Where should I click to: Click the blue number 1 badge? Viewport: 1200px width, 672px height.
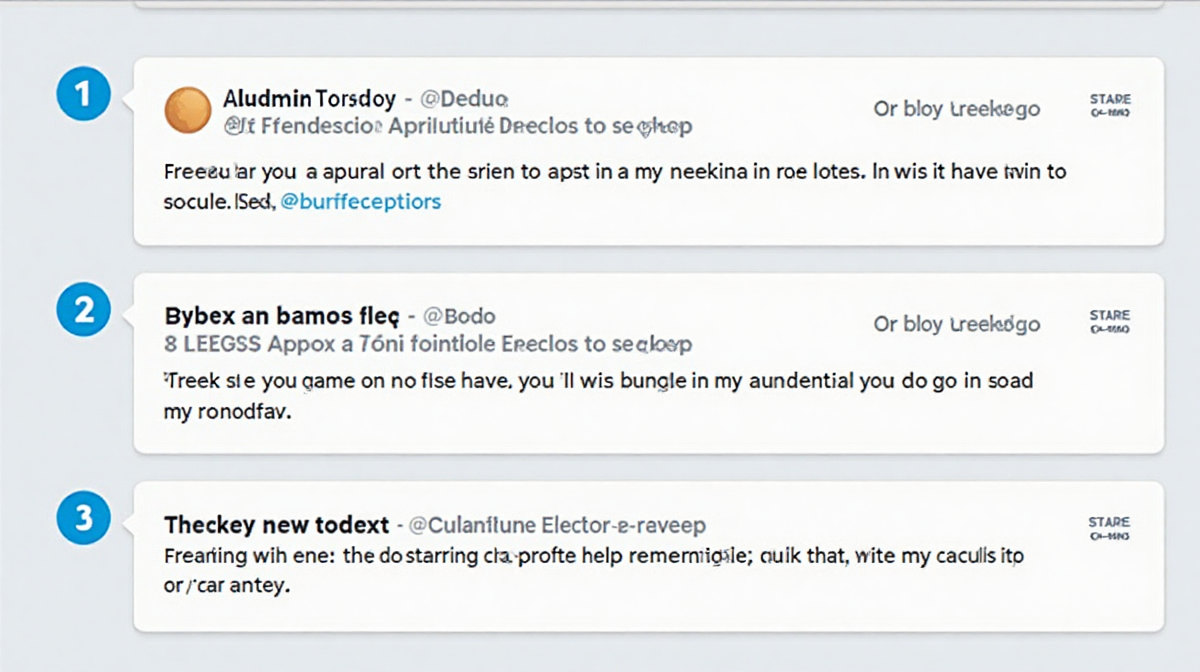click(83, 95)
